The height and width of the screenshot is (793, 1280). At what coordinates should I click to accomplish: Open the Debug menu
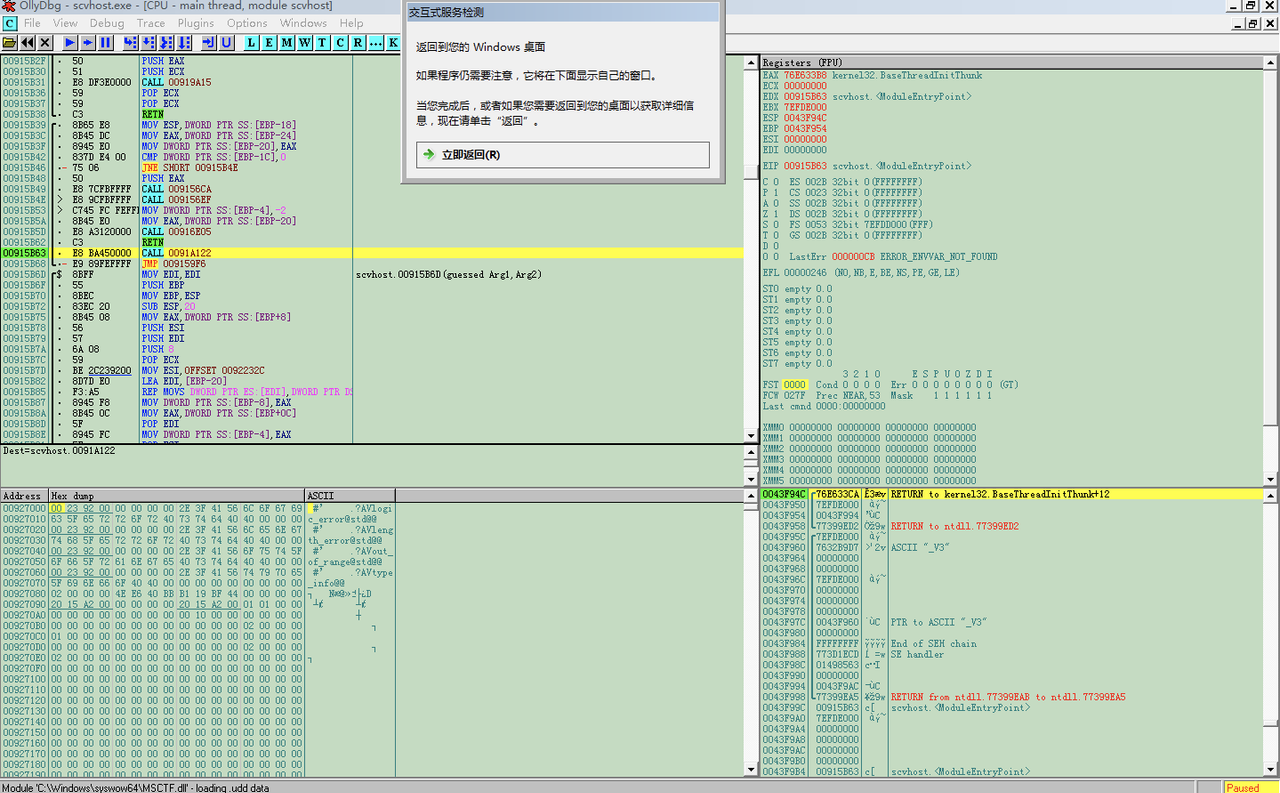[x=107, y=23]
